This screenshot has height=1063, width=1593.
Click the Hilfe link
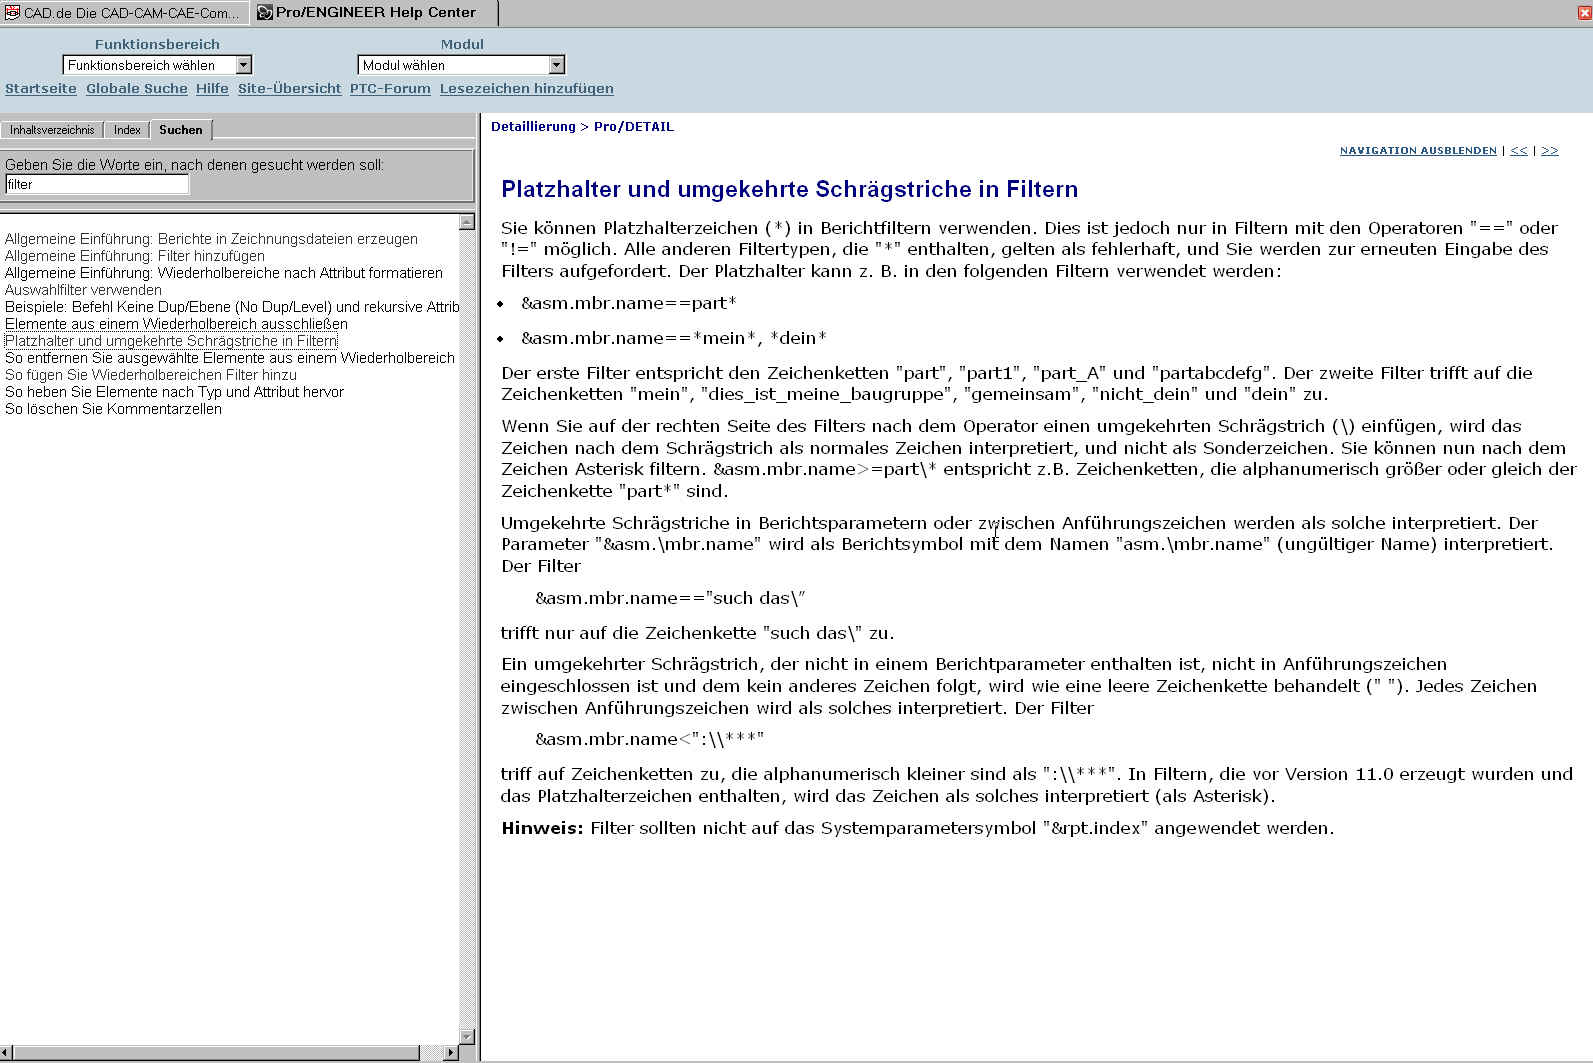click(212, 88)
